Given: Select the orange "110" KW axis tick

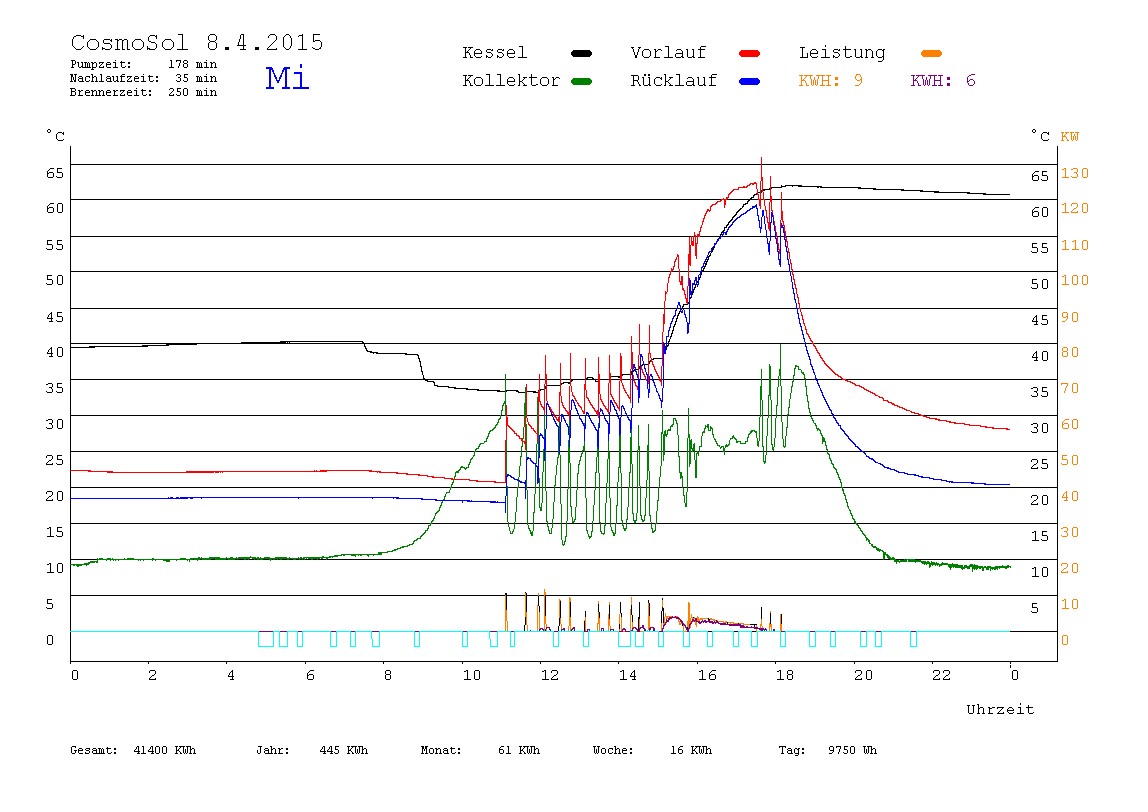Looking at the screenshot, I should [1075, 245].
